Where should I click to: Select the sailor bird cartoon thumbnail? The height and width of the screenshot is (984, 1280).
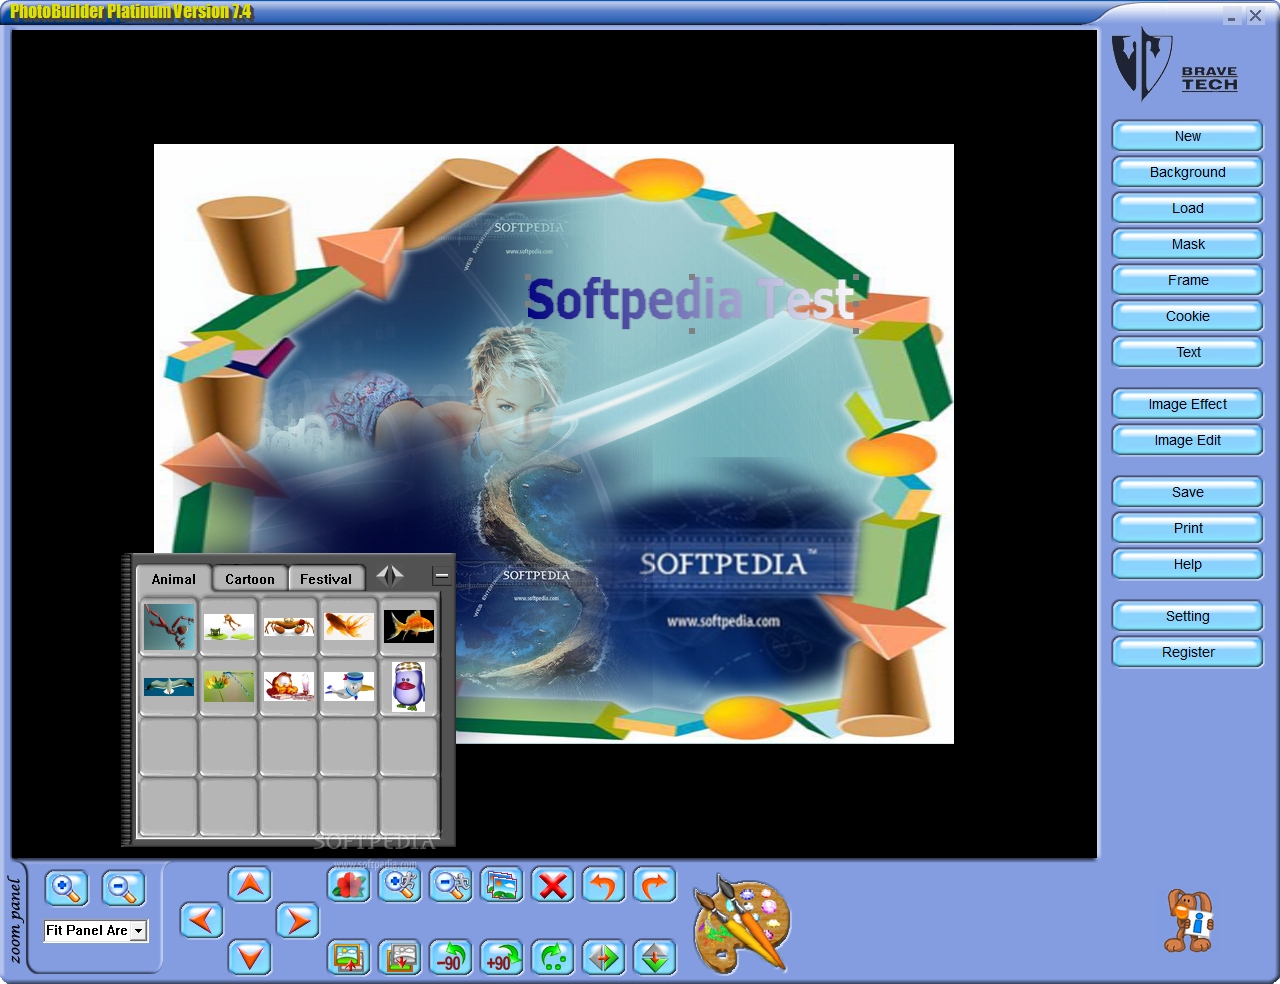tap(349, 687)
